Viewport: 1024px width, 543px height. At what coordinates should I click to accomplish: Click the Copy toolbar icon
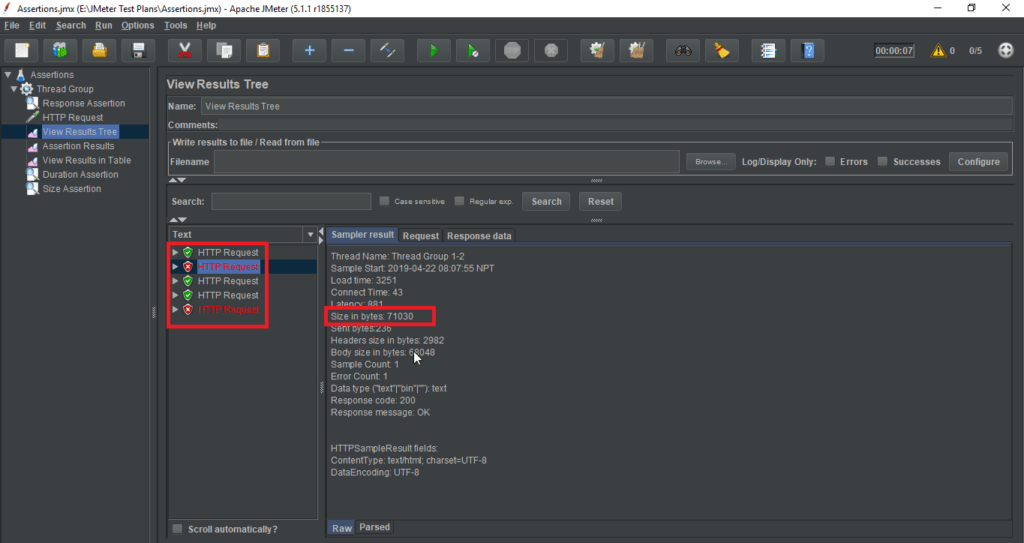224,50
